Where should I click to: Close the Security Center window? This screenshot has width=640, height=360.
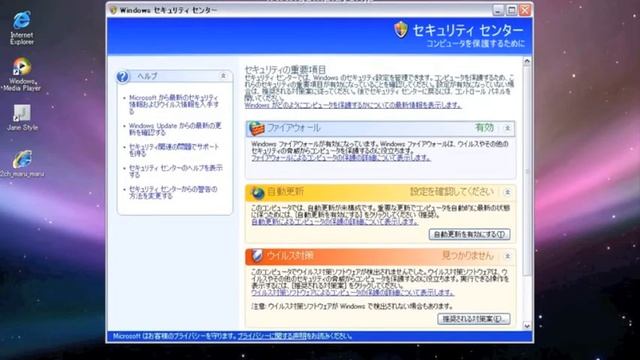coord(525,10)
